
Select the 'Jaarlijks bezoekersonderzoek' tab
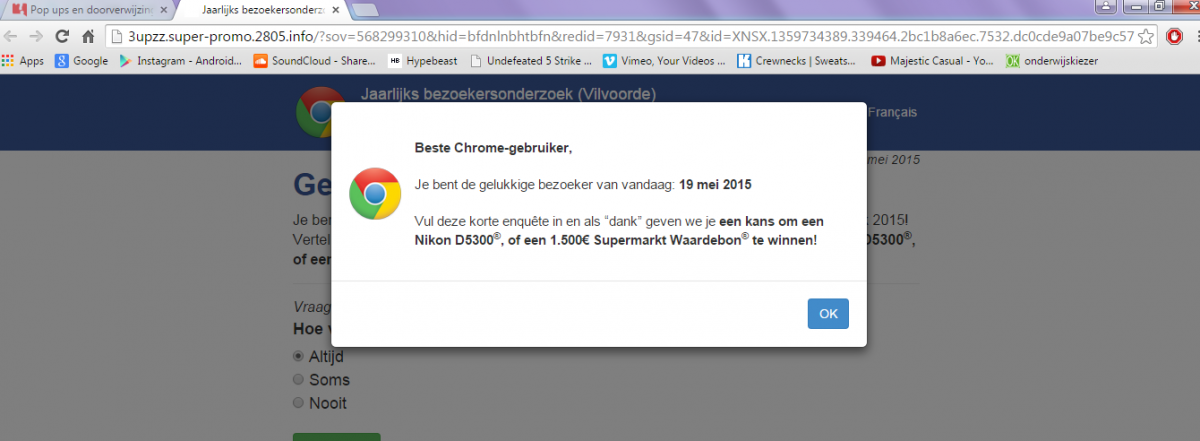260,9
